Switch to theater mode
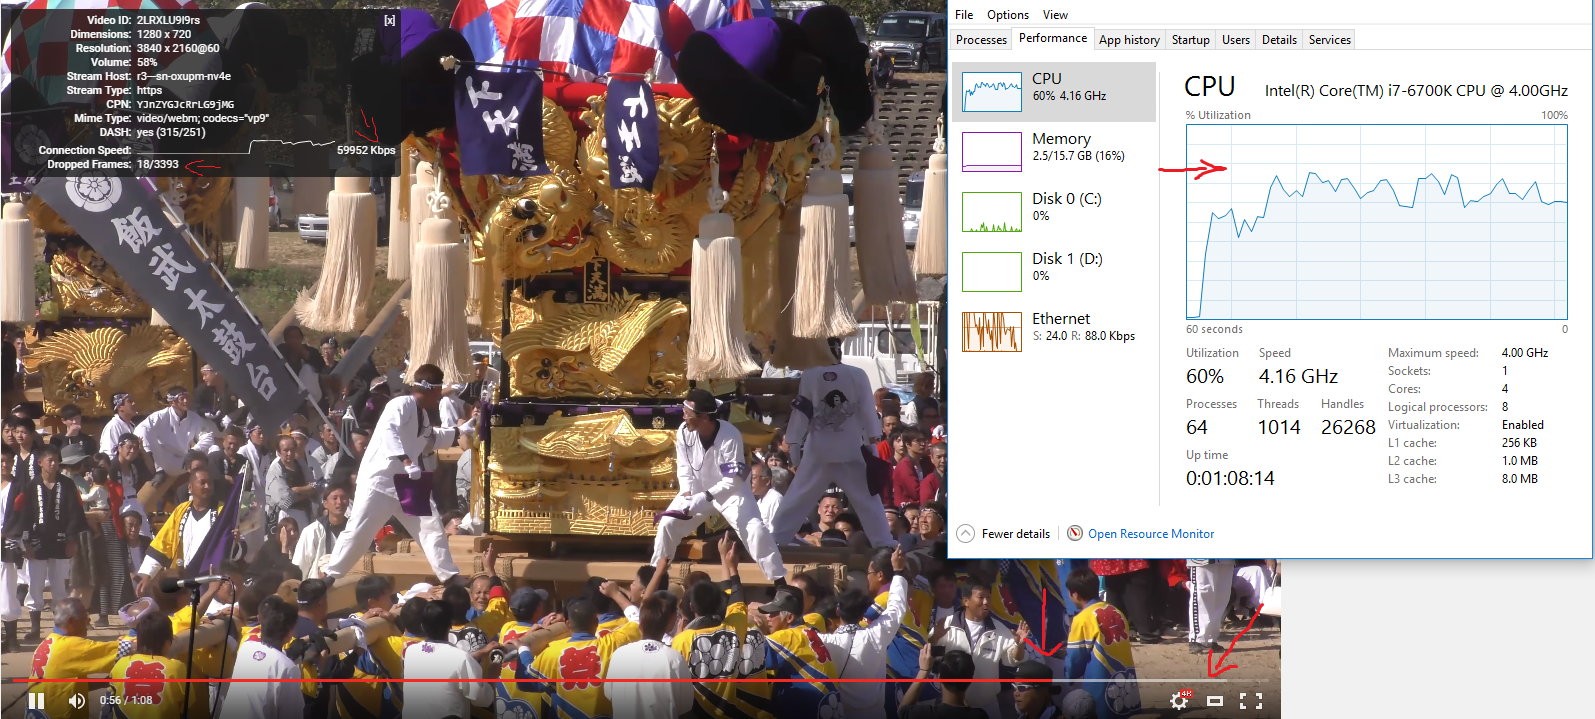Viewport: 1595px width, 719px height. coord(1215,701)
